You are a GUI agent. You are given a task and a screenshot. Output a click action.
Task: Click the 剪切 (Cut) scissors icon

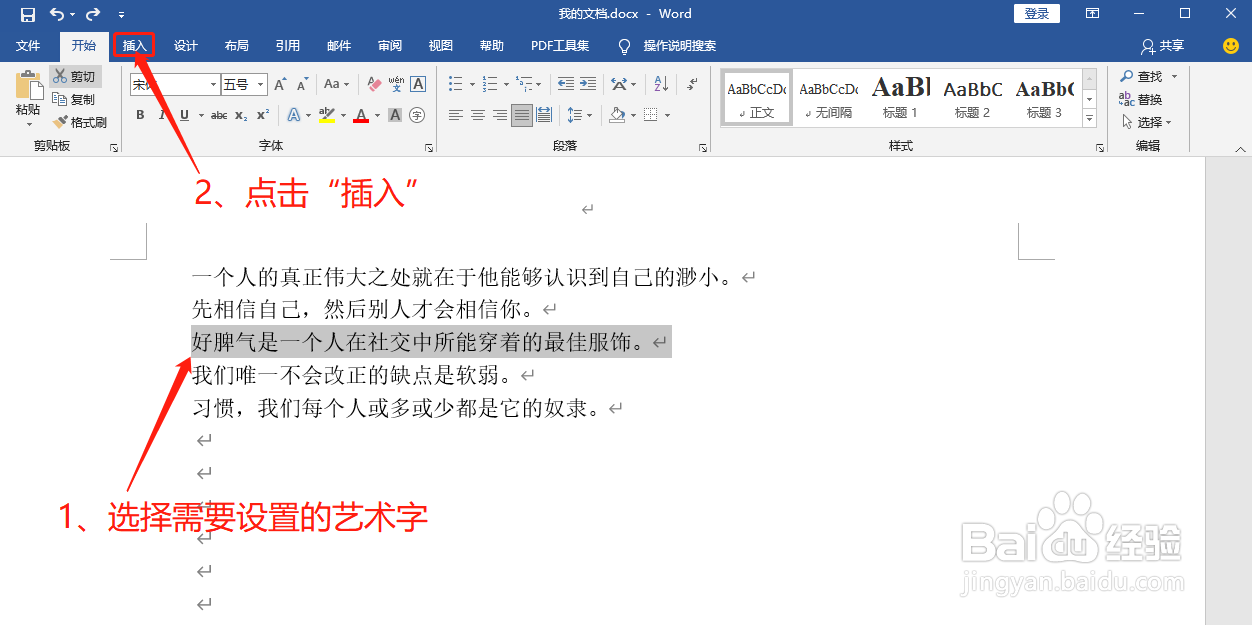(60, 76)
